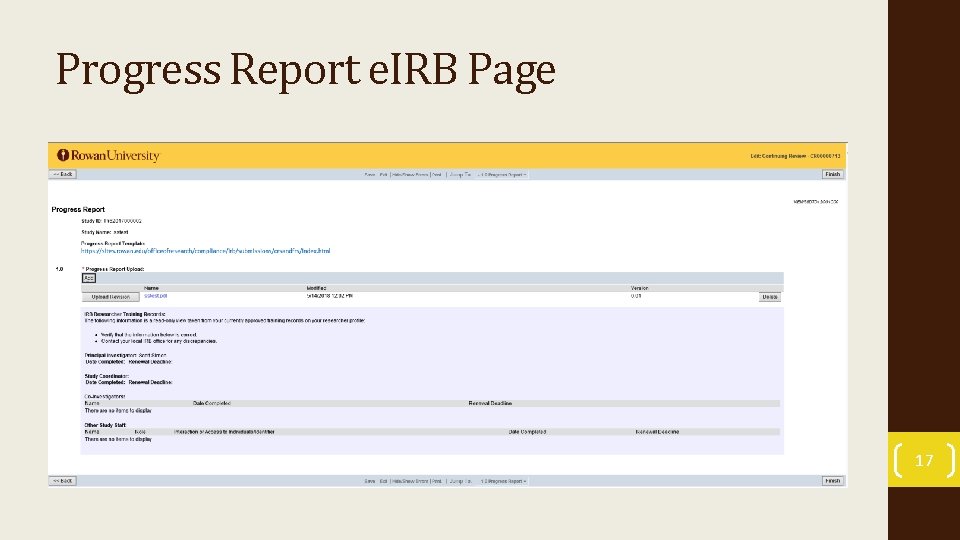Click the top << Back button

tap(62, 174)
